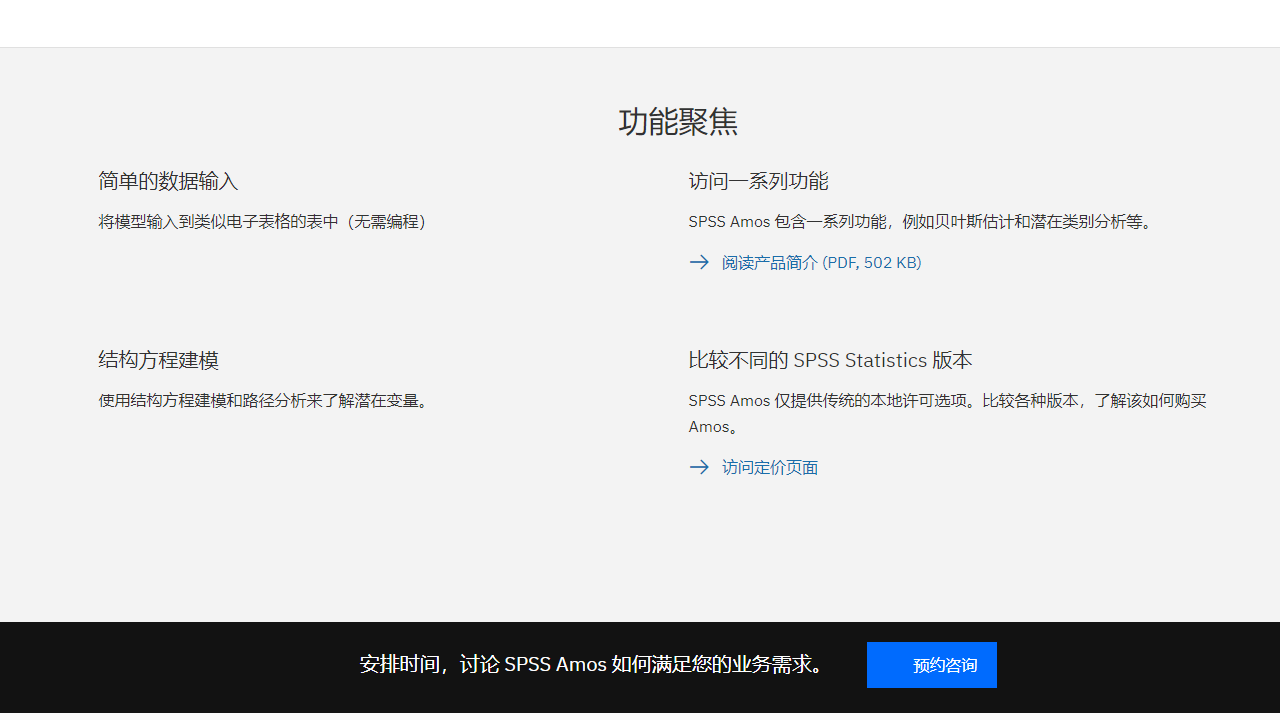Click the banner text about SPSS Amos business needs
This screenshot has width=1280, height=720.
point(592,664)
